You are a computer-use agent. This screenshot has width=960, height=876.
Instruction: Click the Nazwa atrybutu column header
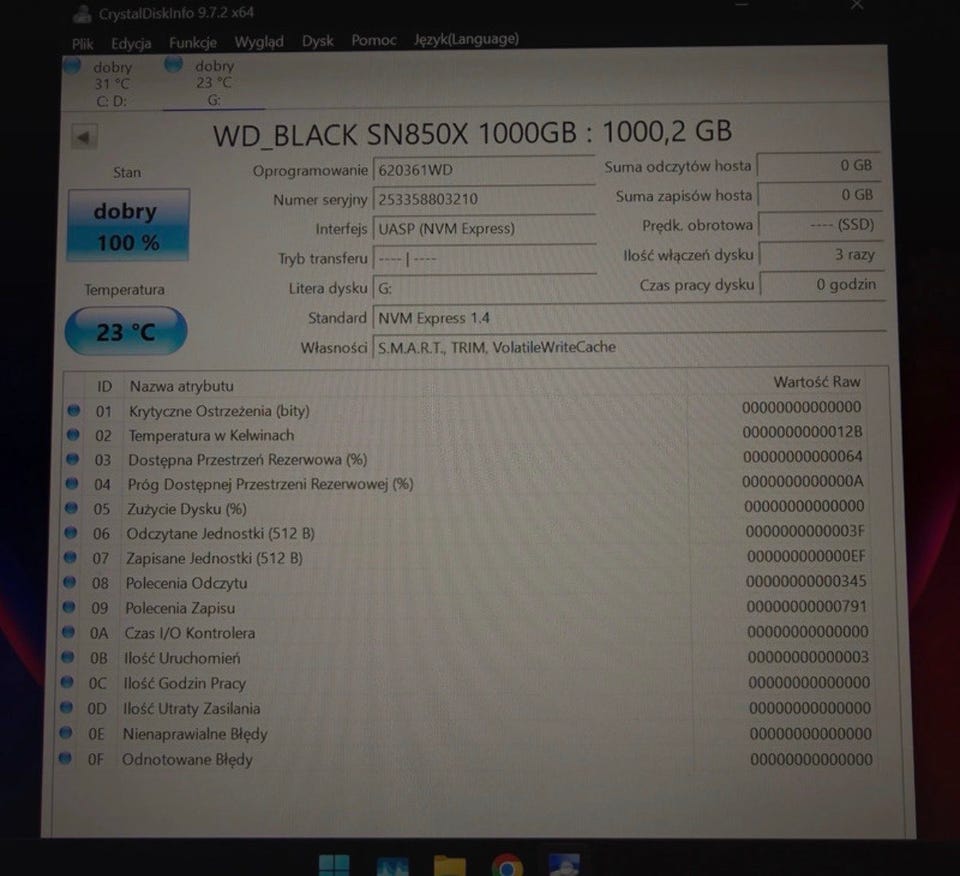pos(181,386)
